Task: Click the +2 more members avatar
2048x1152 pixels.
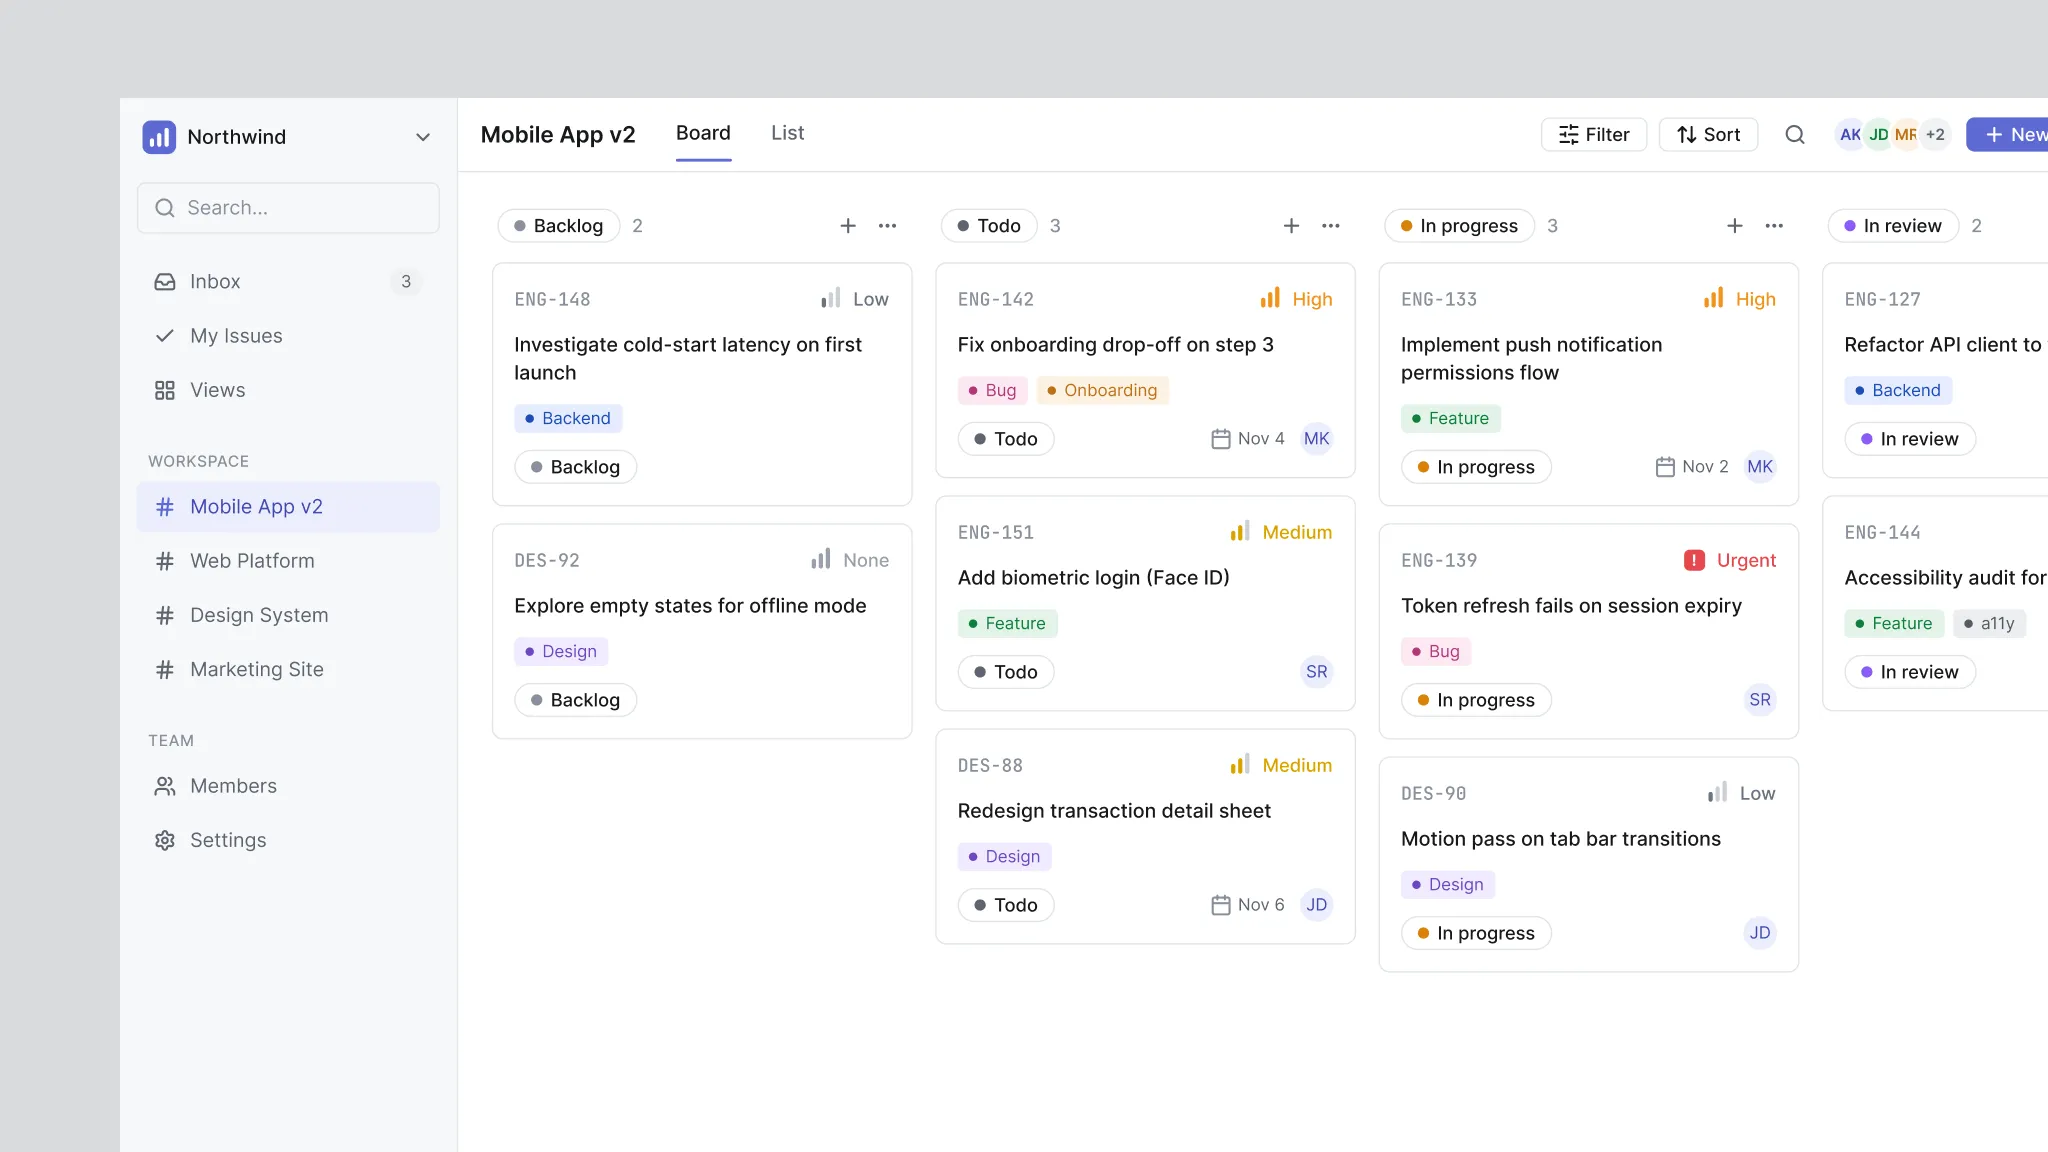Action: click(x=1935, y=135)
